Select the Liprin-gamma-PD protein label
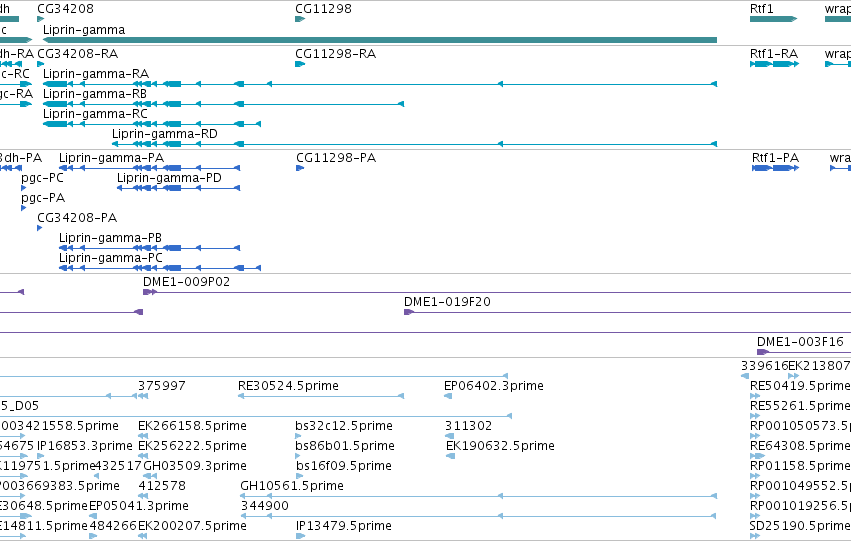Screen dimensions: 851x541 pyautogui.click(x=169, y=178)
